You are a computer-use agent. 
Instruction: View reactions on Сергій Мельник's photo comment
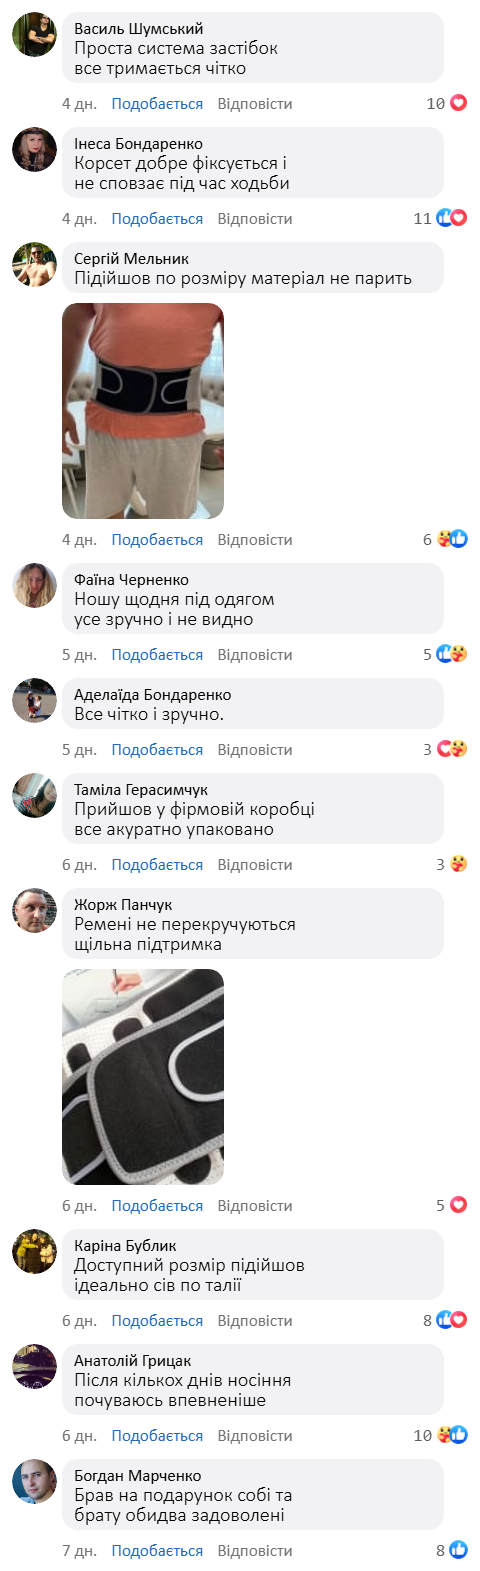(452, 539)
